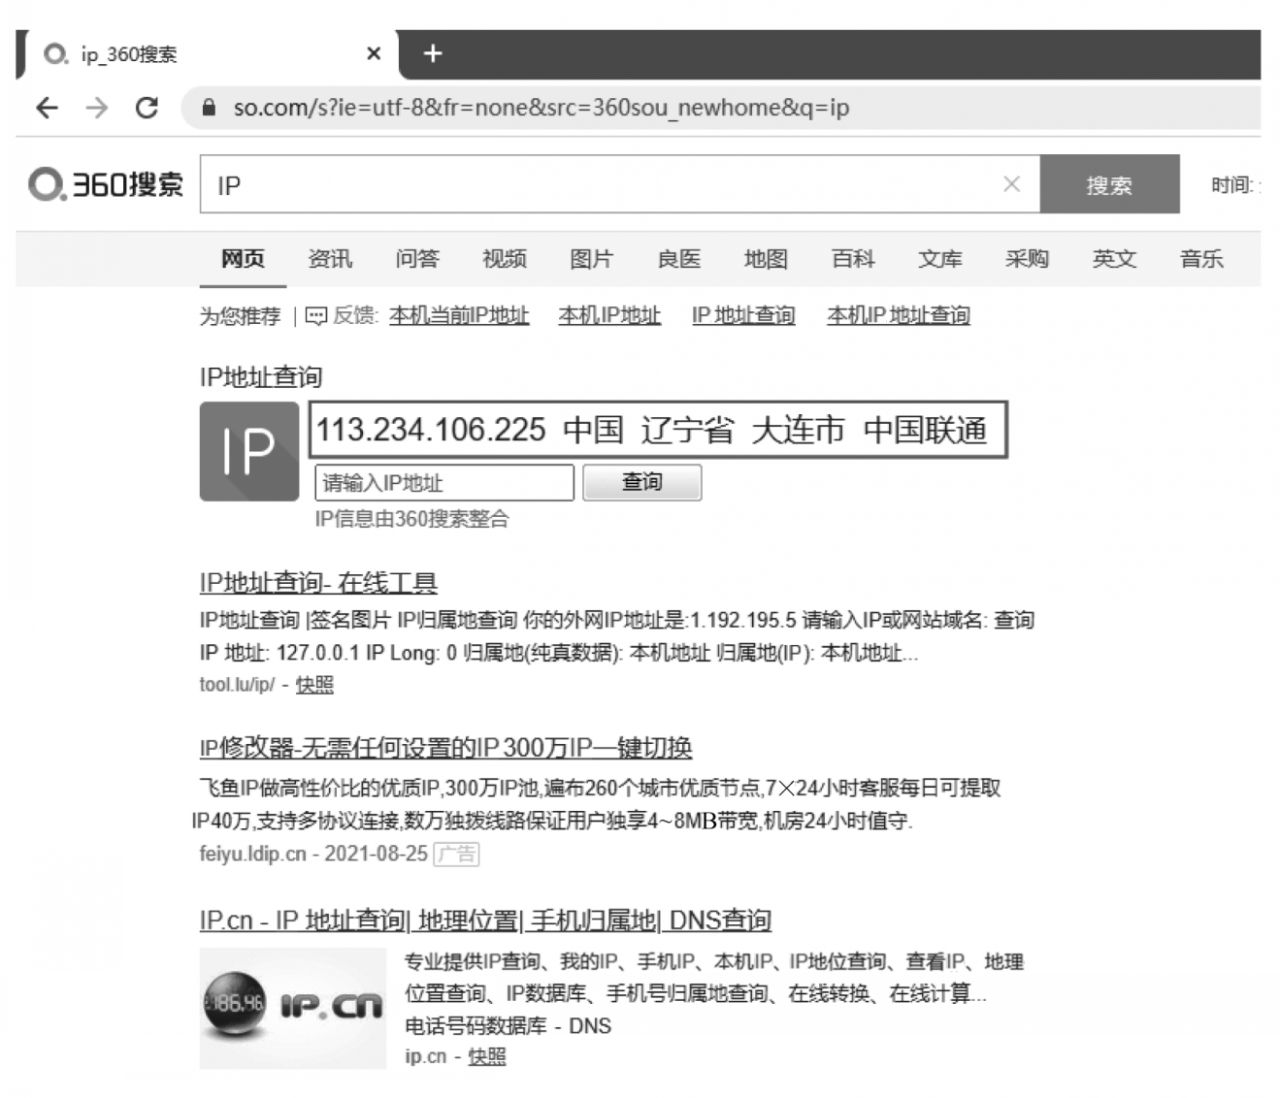Viewport: 1280px width, 1098px height.
Task: Click suggestion 本机IP地址
Action: click(x=609, y=316)
